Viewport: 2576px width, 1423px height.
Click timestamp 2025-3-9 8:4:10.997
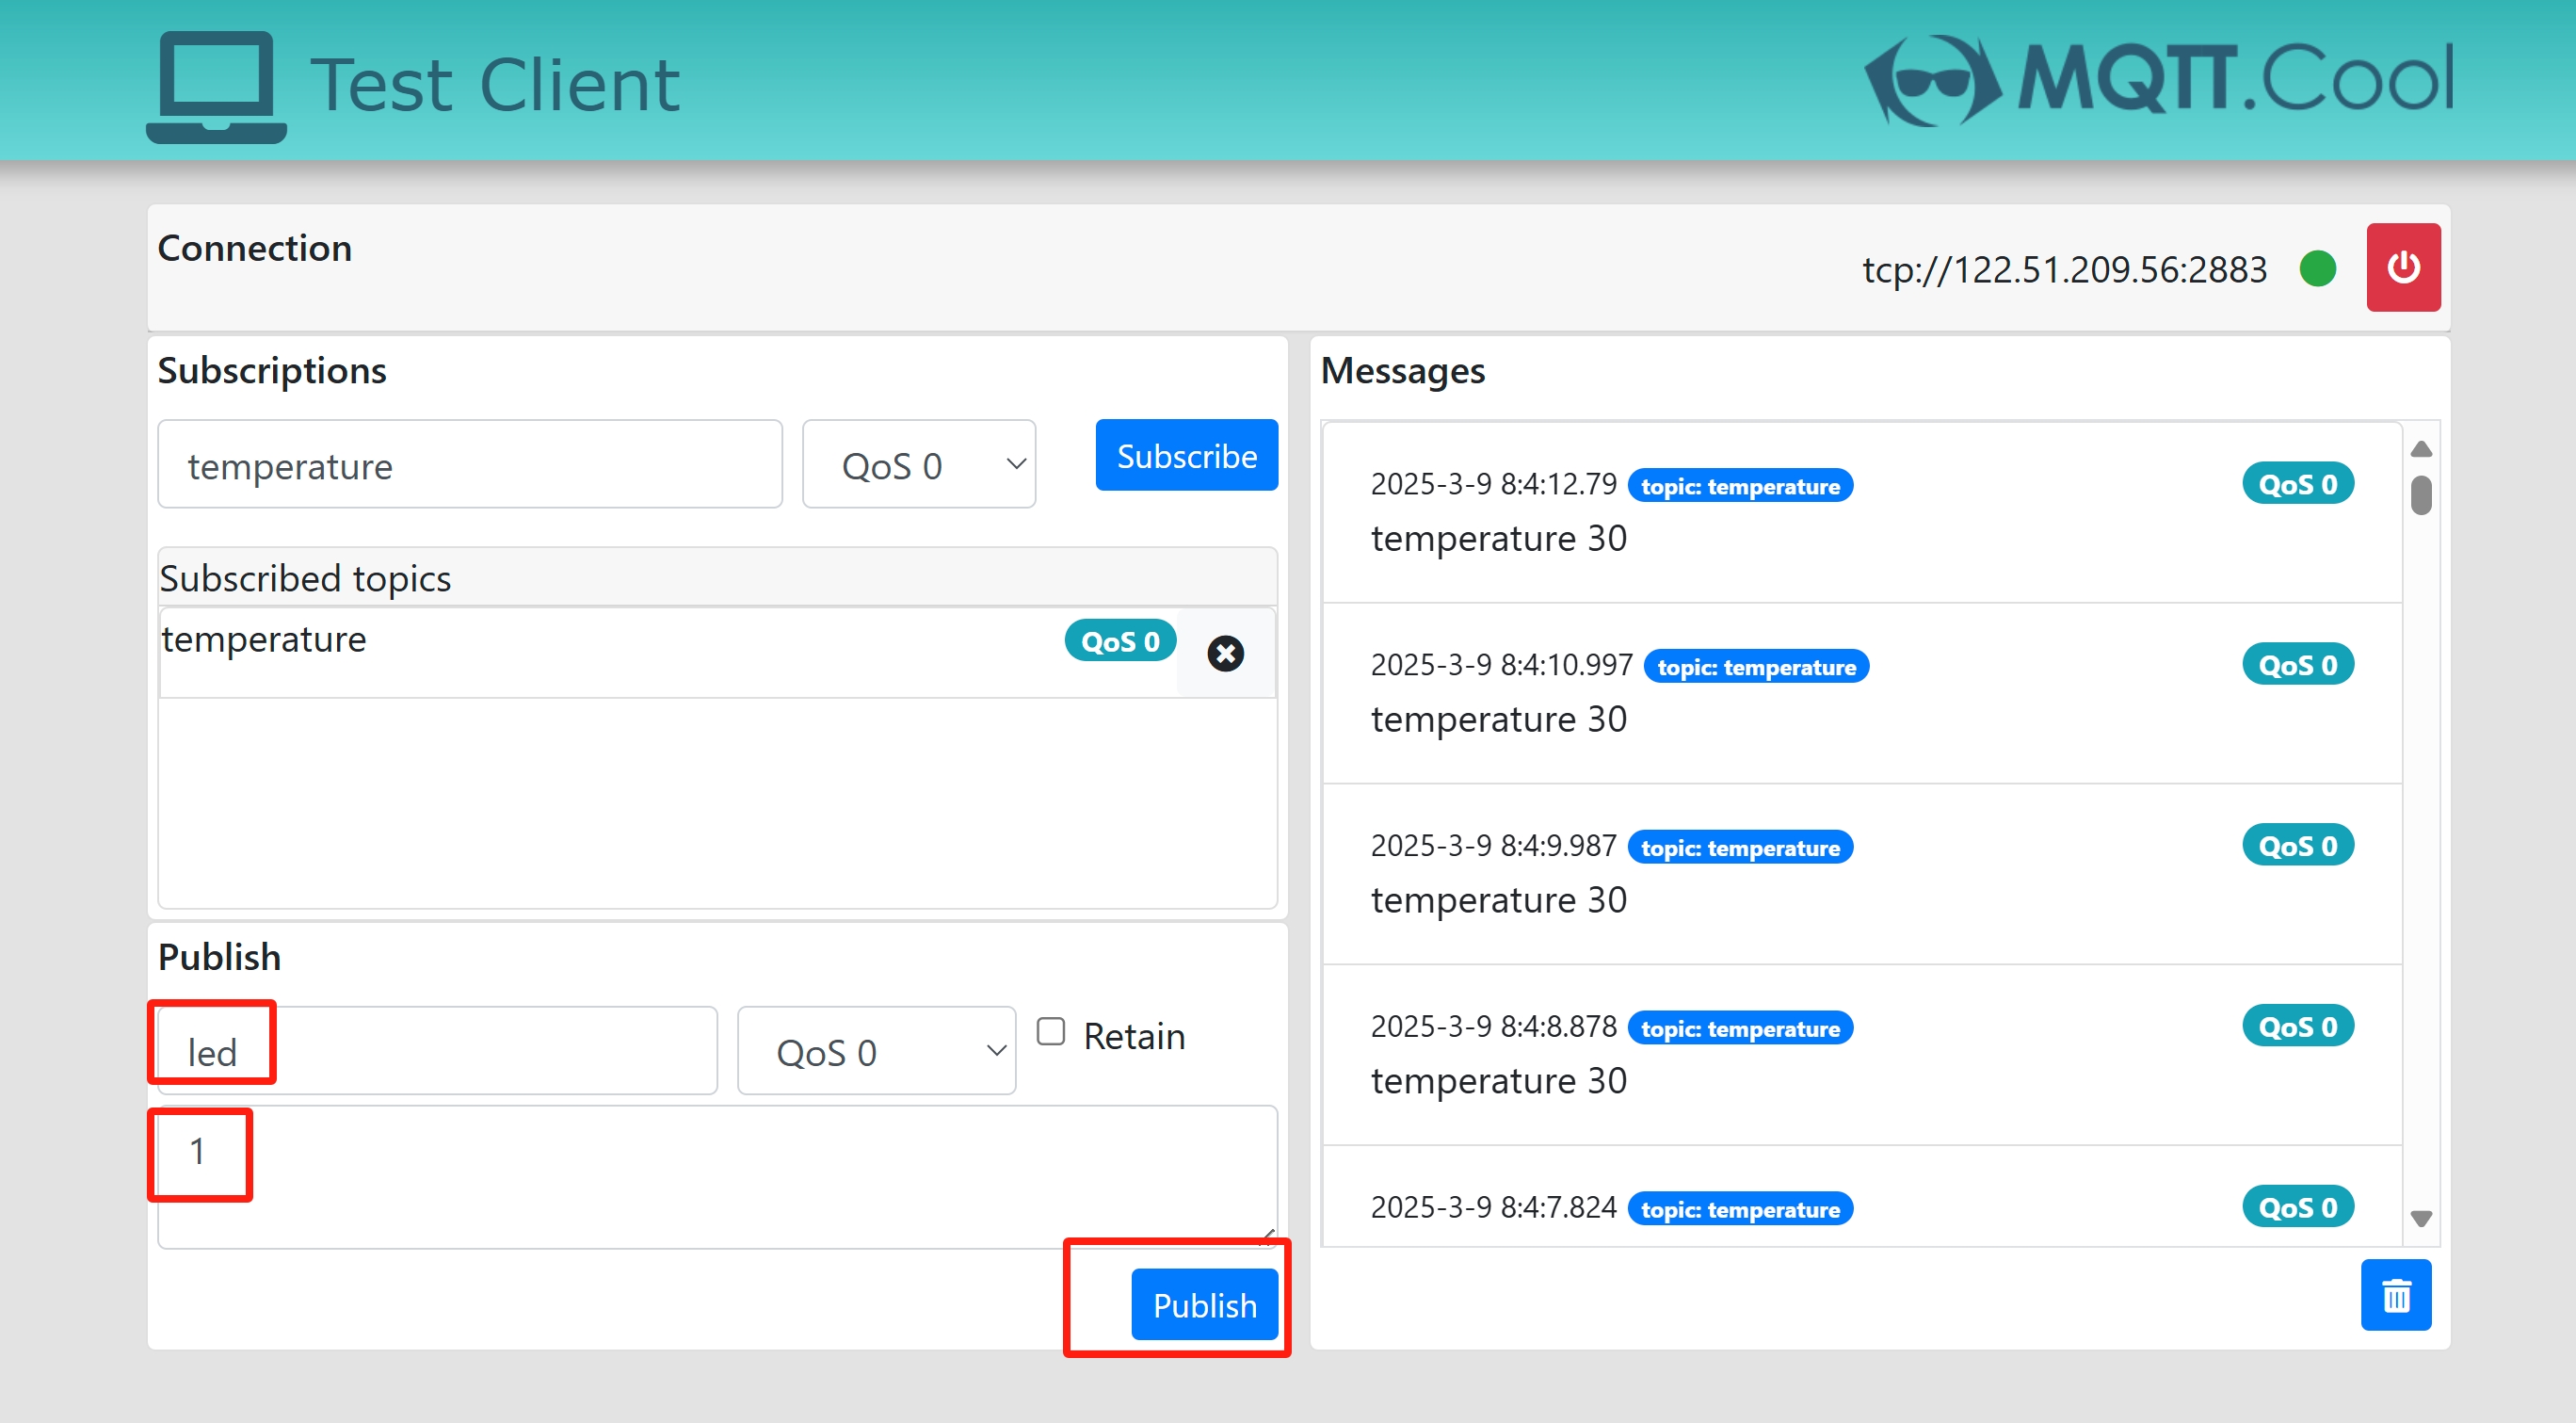(x=1501, y=665)
